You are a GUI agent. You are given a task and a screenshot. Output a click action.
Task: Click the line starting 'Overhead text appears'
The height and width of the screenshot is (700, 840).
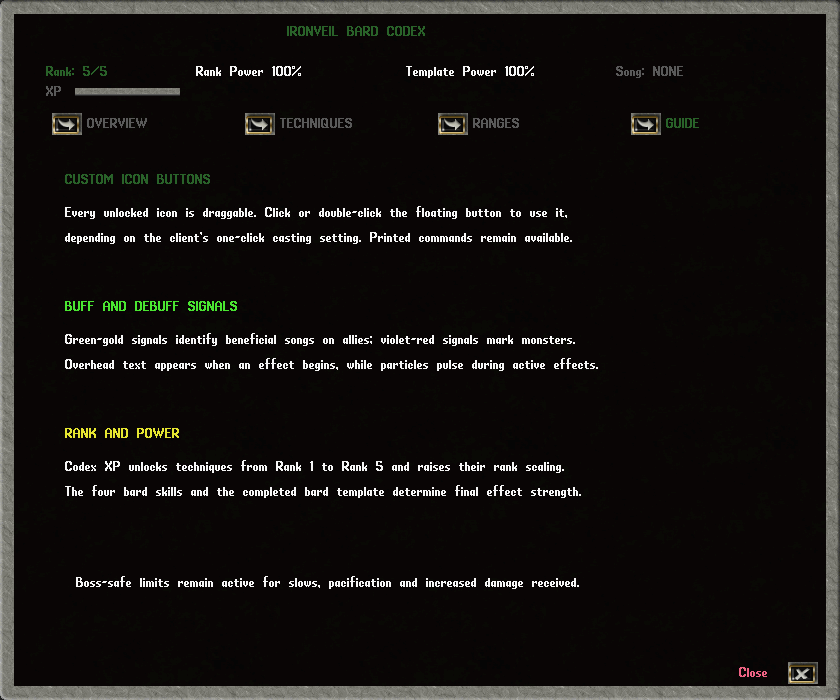pyautogui.click(x=332, y=365)
